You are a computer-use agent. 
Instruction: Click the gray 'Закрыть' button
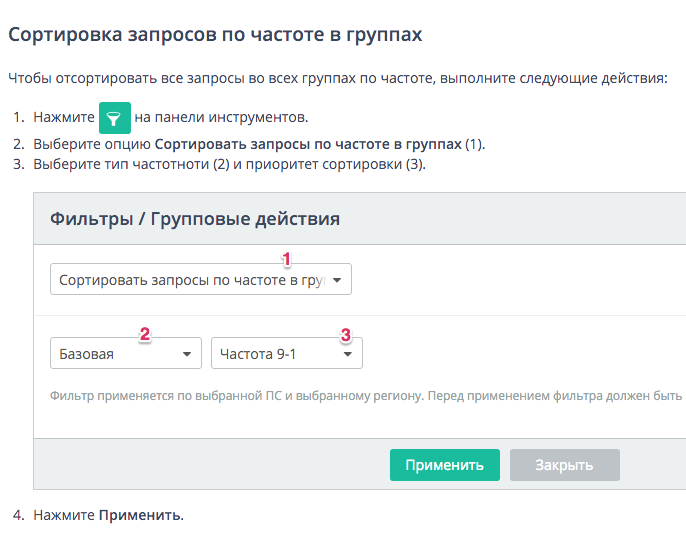click(564, 465)
